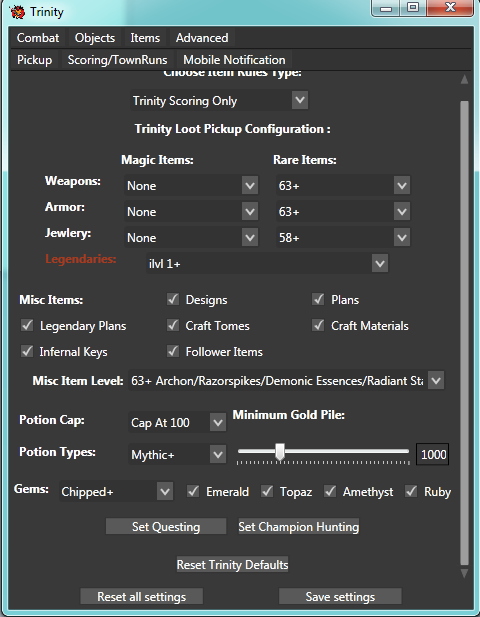Open Magic Items Armor dropdown

click(x=191, y=212)
